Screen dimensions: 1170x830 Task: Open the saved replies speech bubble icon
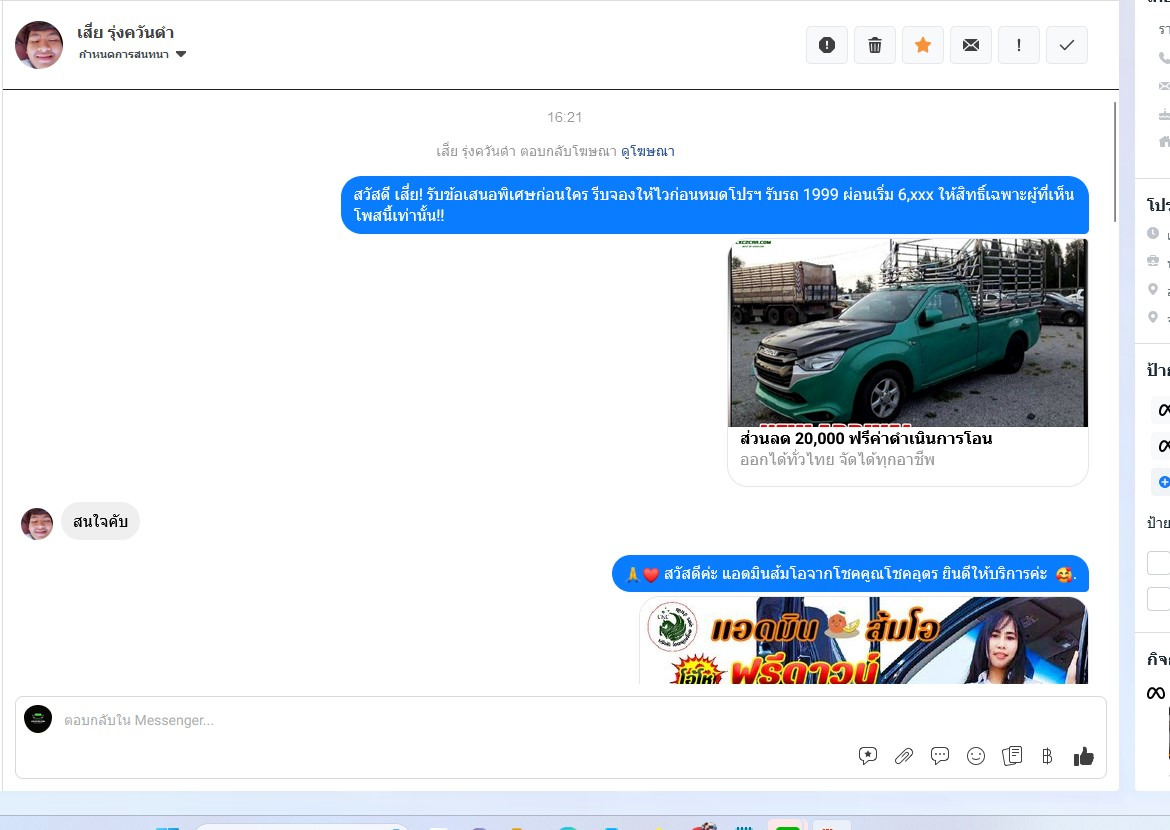940,756
